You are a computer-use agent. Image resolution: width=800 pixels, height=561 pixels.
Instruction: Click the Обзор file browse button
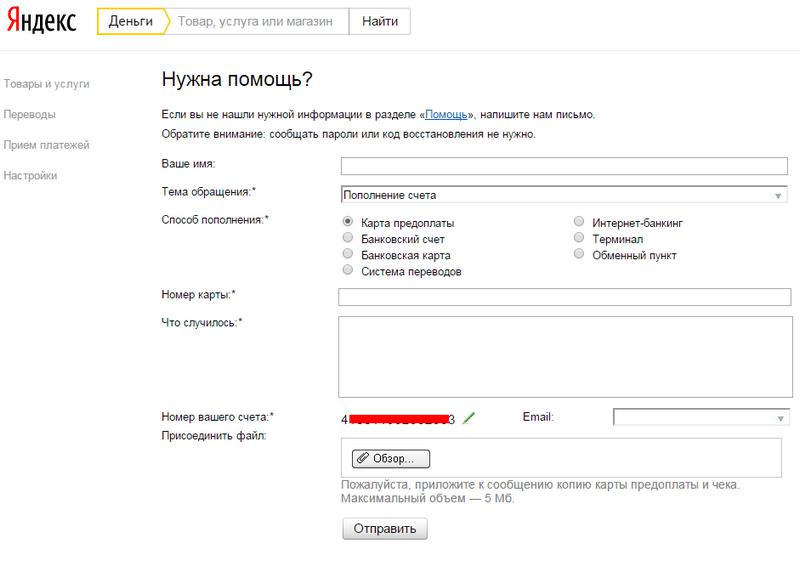pos(391,458)
